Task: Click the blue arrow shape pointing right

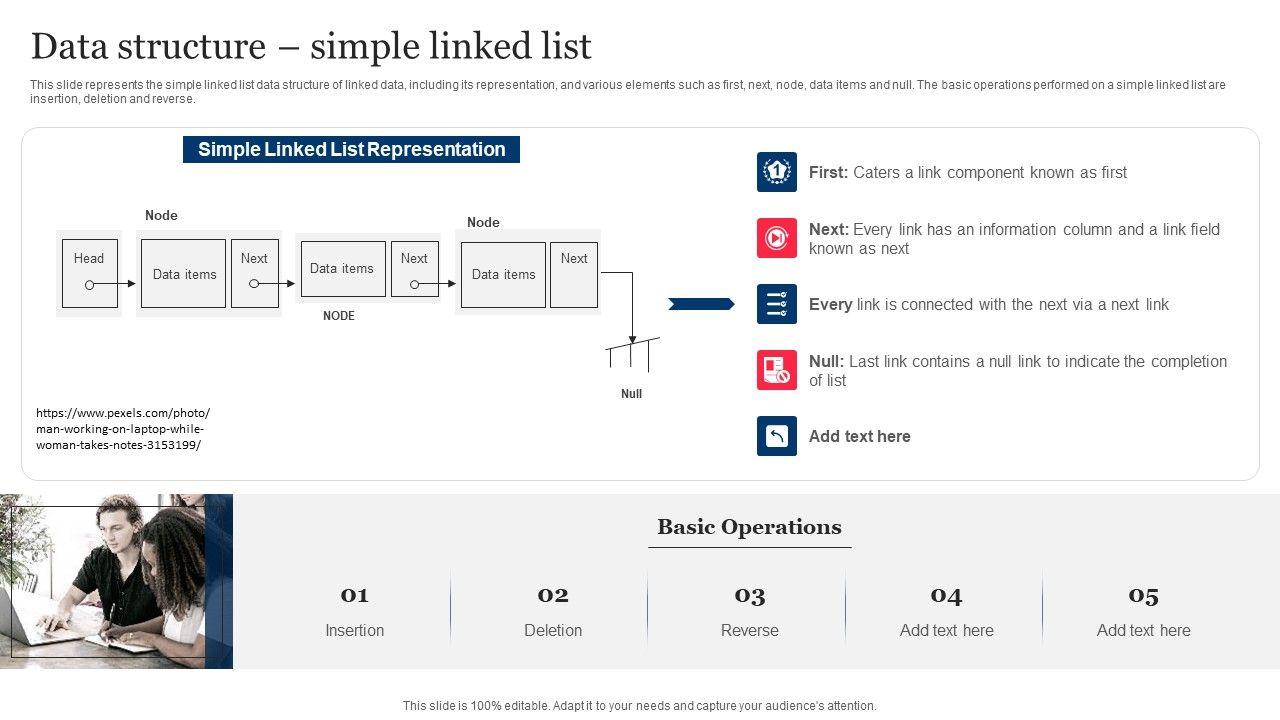Action: point(701,304)
